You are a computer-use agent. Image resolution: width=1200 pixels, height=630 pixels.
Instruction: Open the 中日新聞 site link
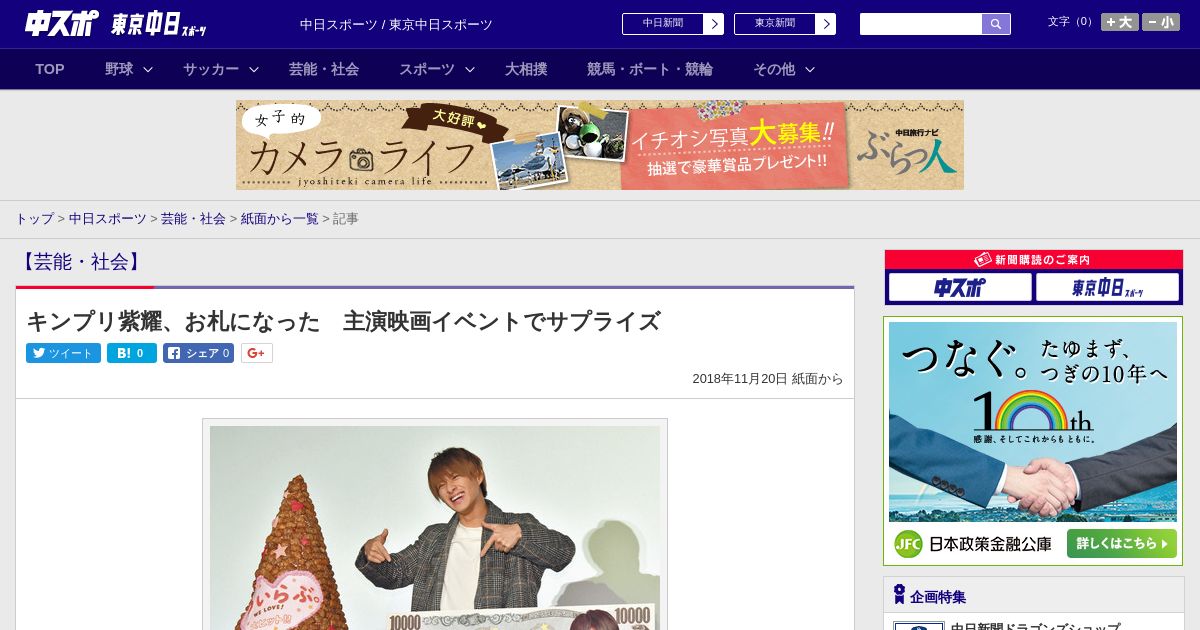(662, 24)
